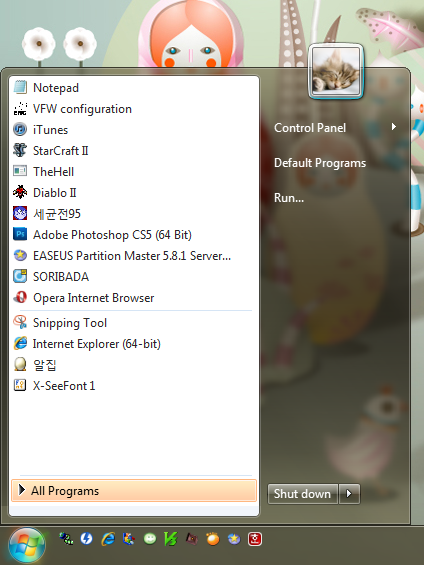Click the Shut down button

[302, 494]
